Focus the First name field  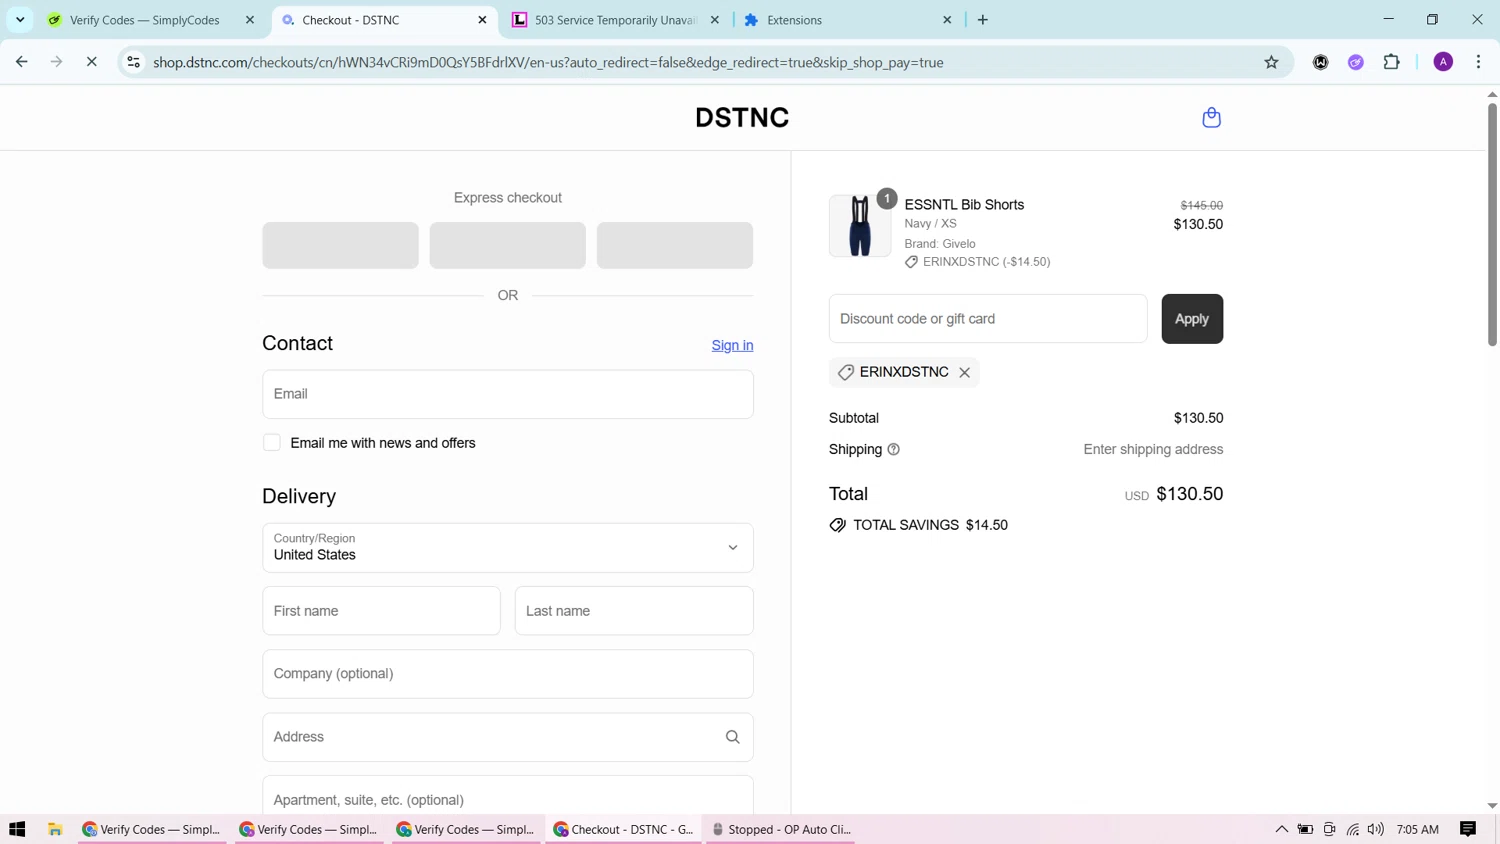point(381,611)
